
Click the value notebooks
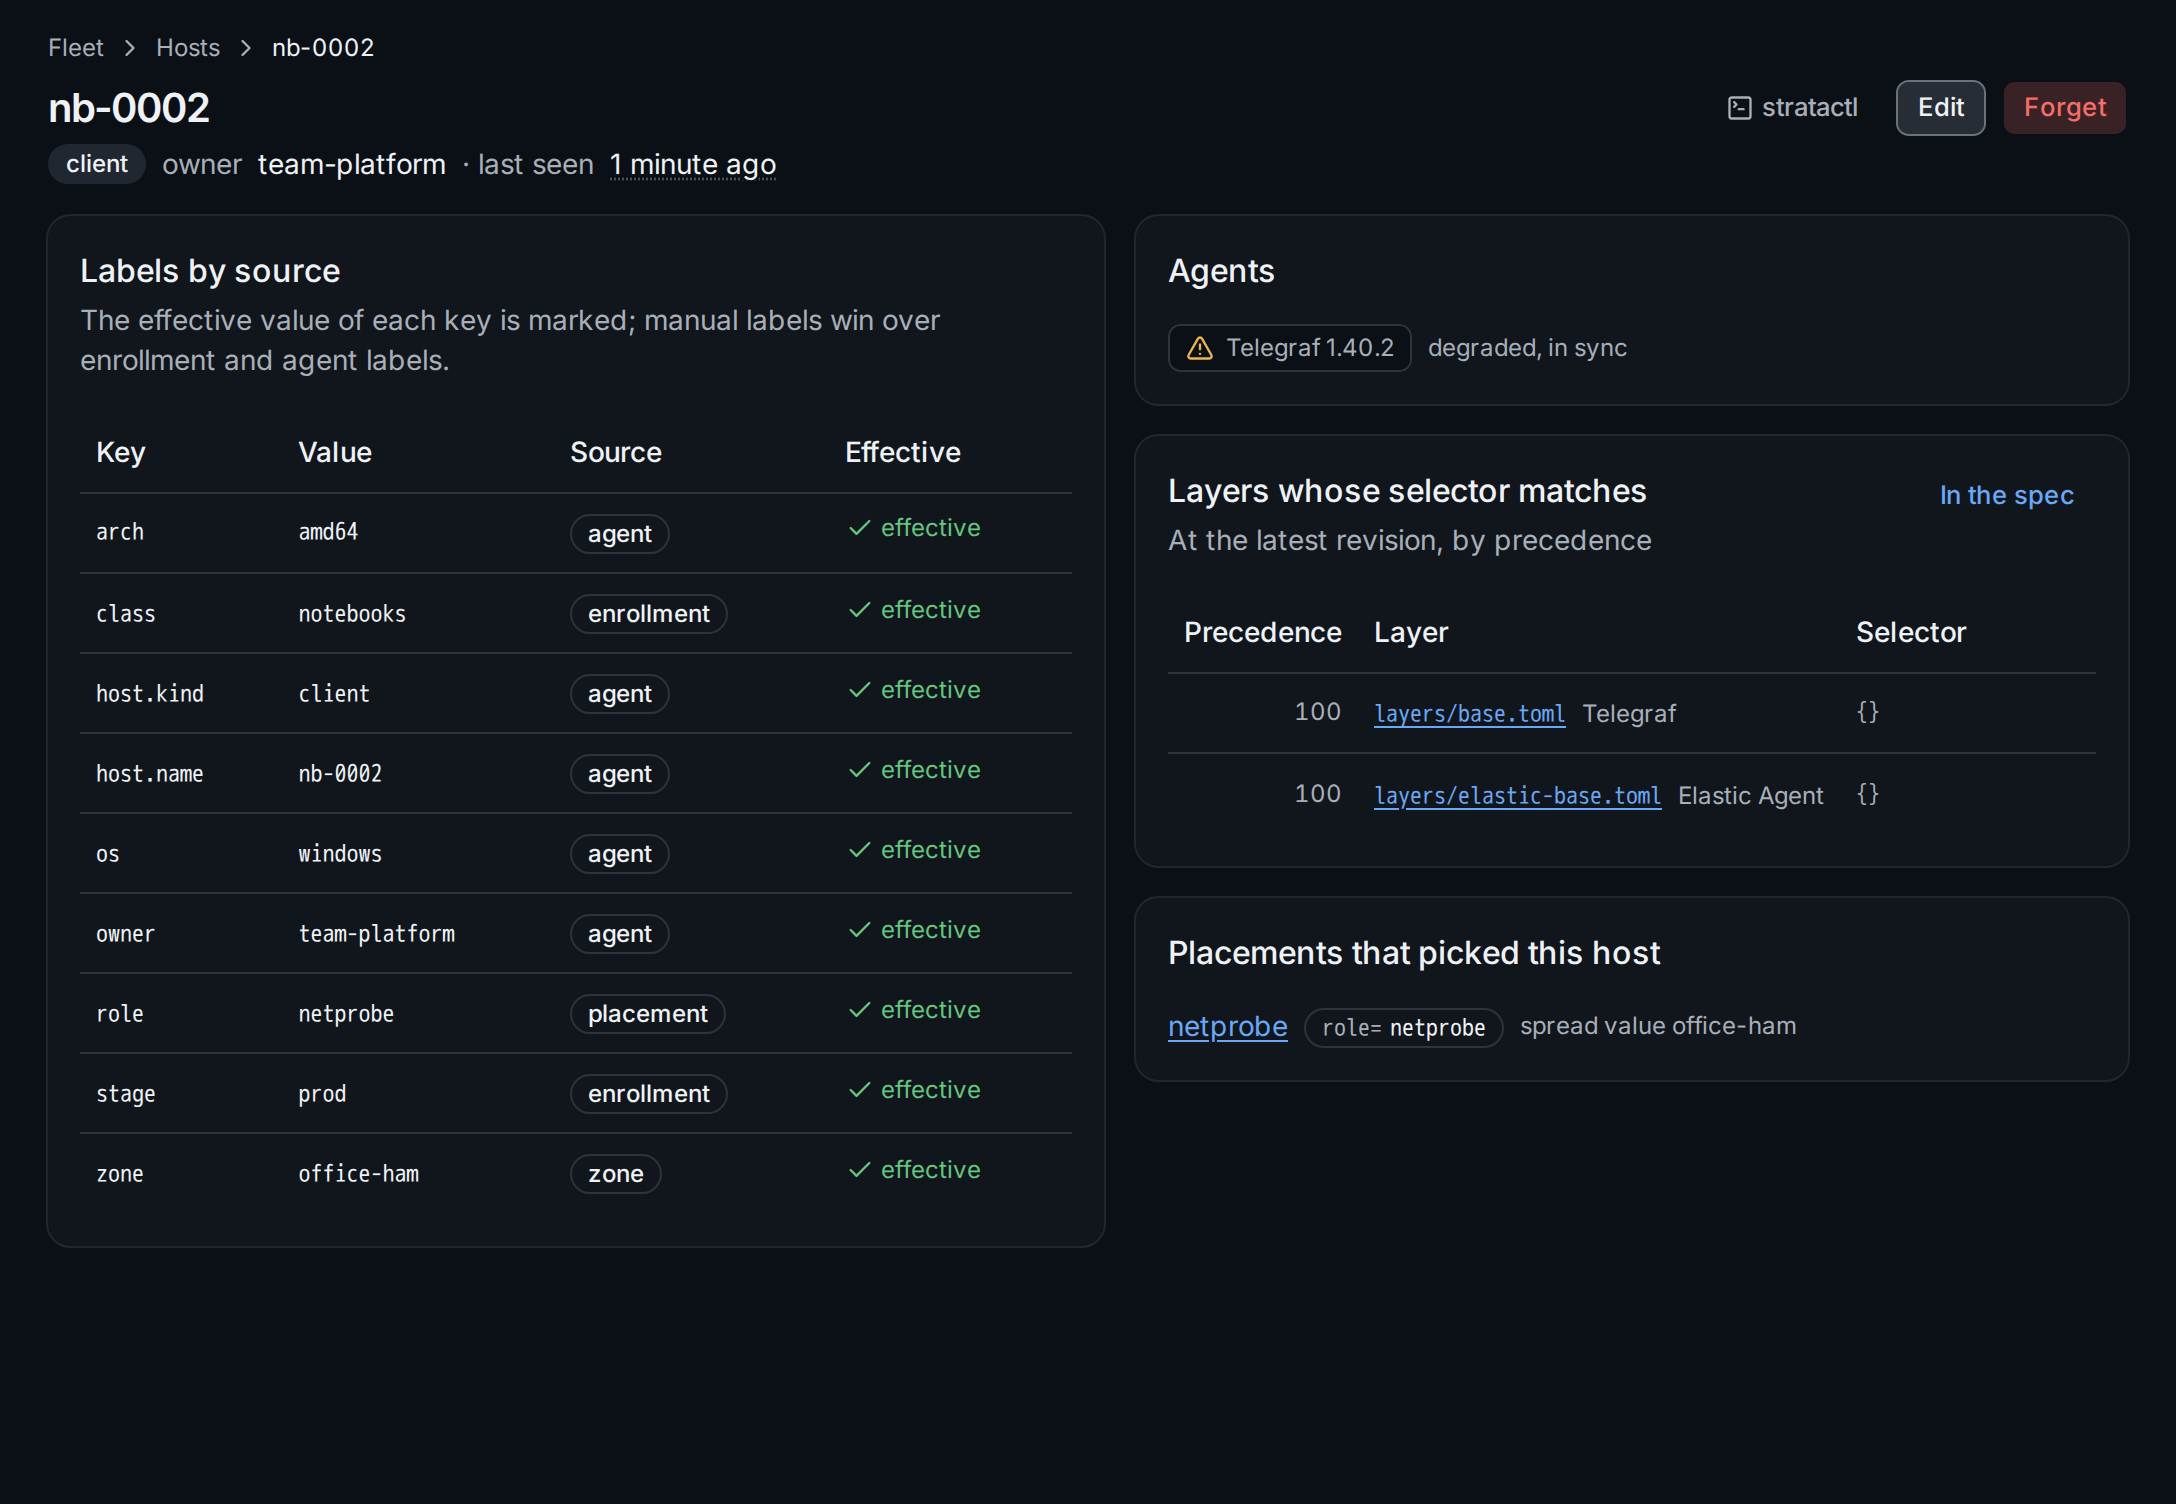click(x=352, y=614)
